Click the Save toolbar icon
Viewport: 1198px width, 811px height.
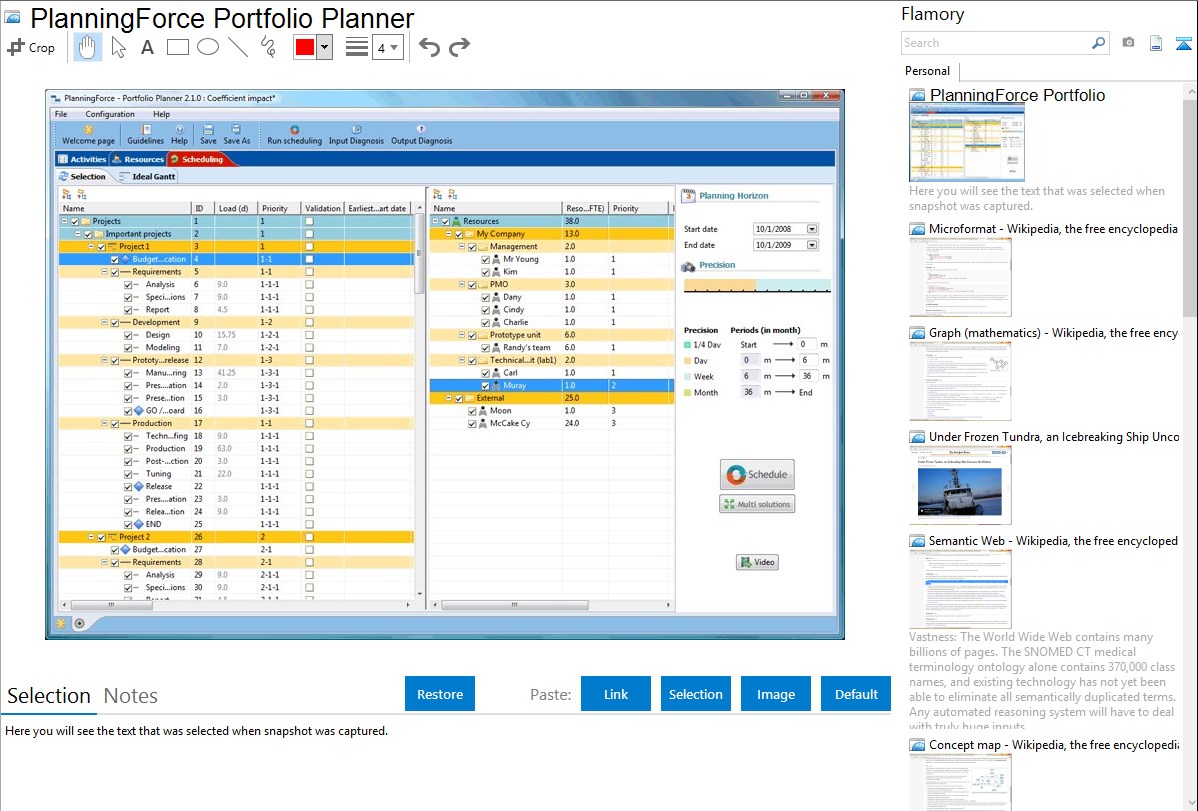point(208,135)
